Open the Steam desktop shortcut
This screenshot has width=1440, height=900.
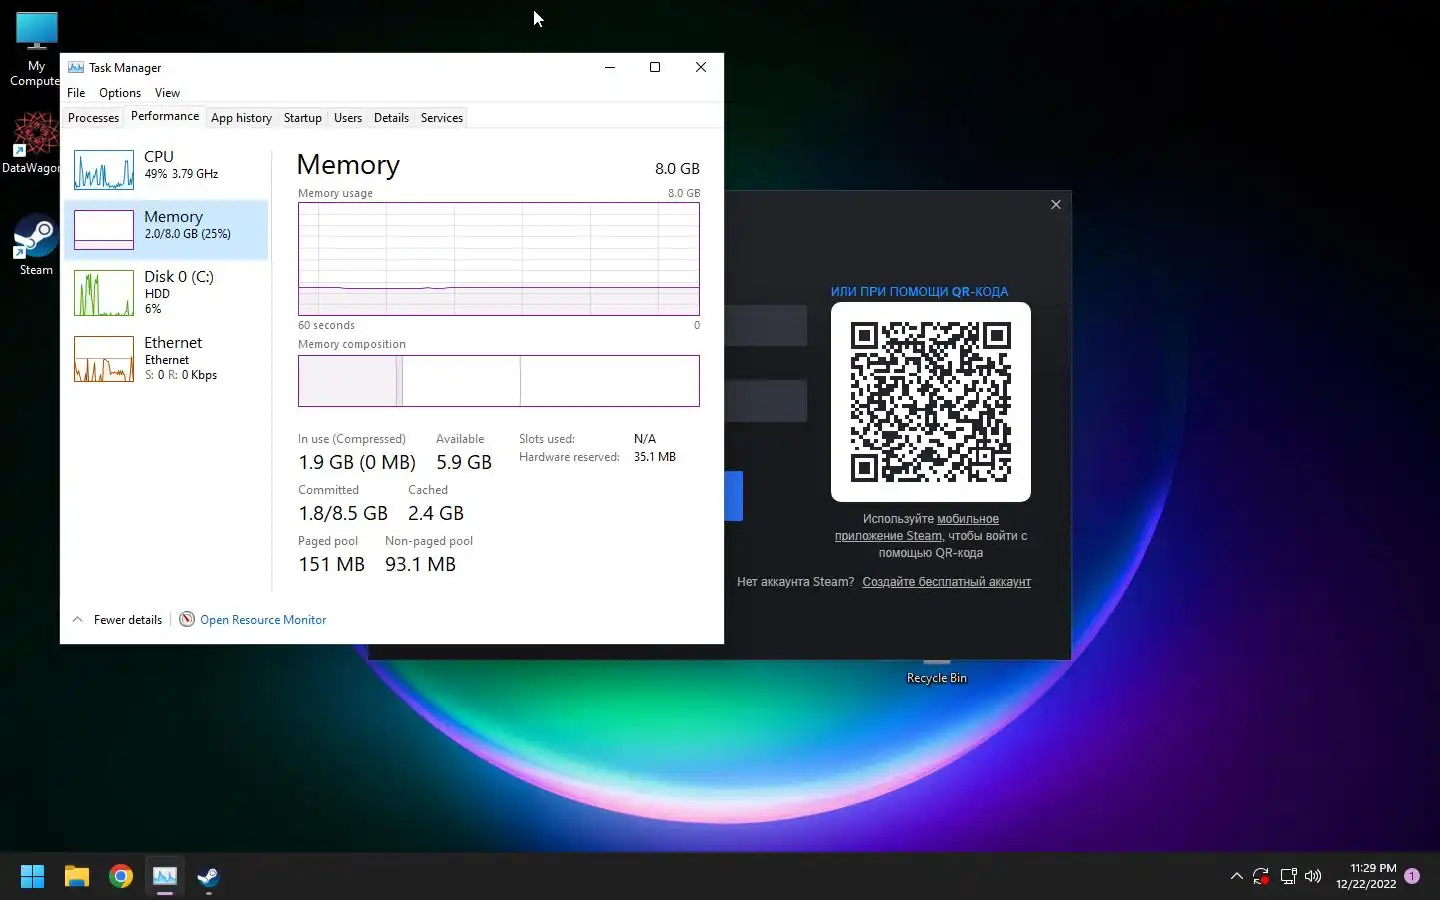pos(36,244)
